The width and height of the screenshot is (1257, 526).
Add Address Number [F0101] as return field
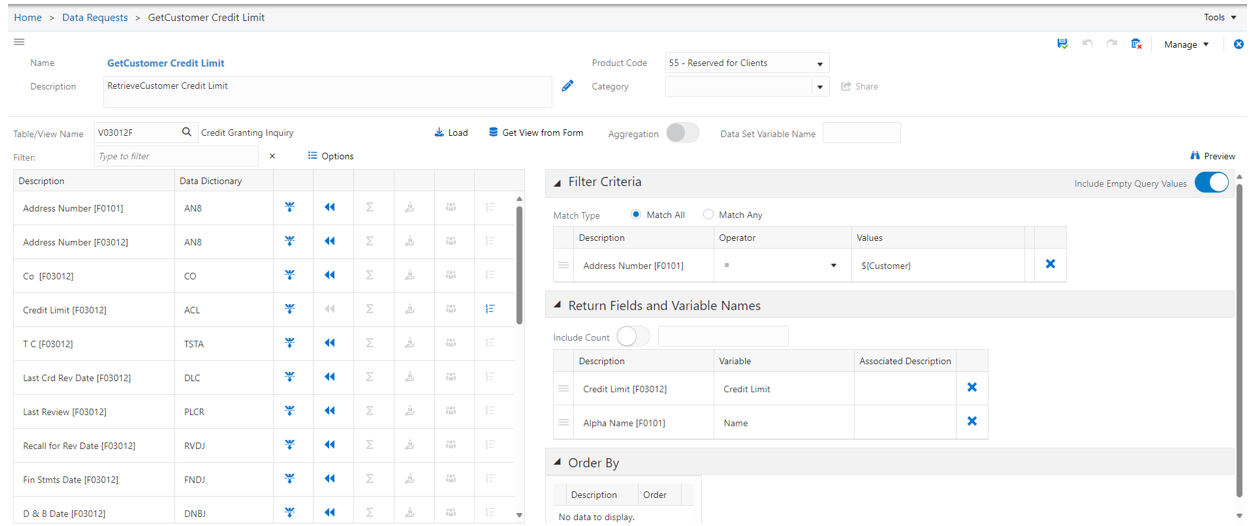(x=329, y=208)
